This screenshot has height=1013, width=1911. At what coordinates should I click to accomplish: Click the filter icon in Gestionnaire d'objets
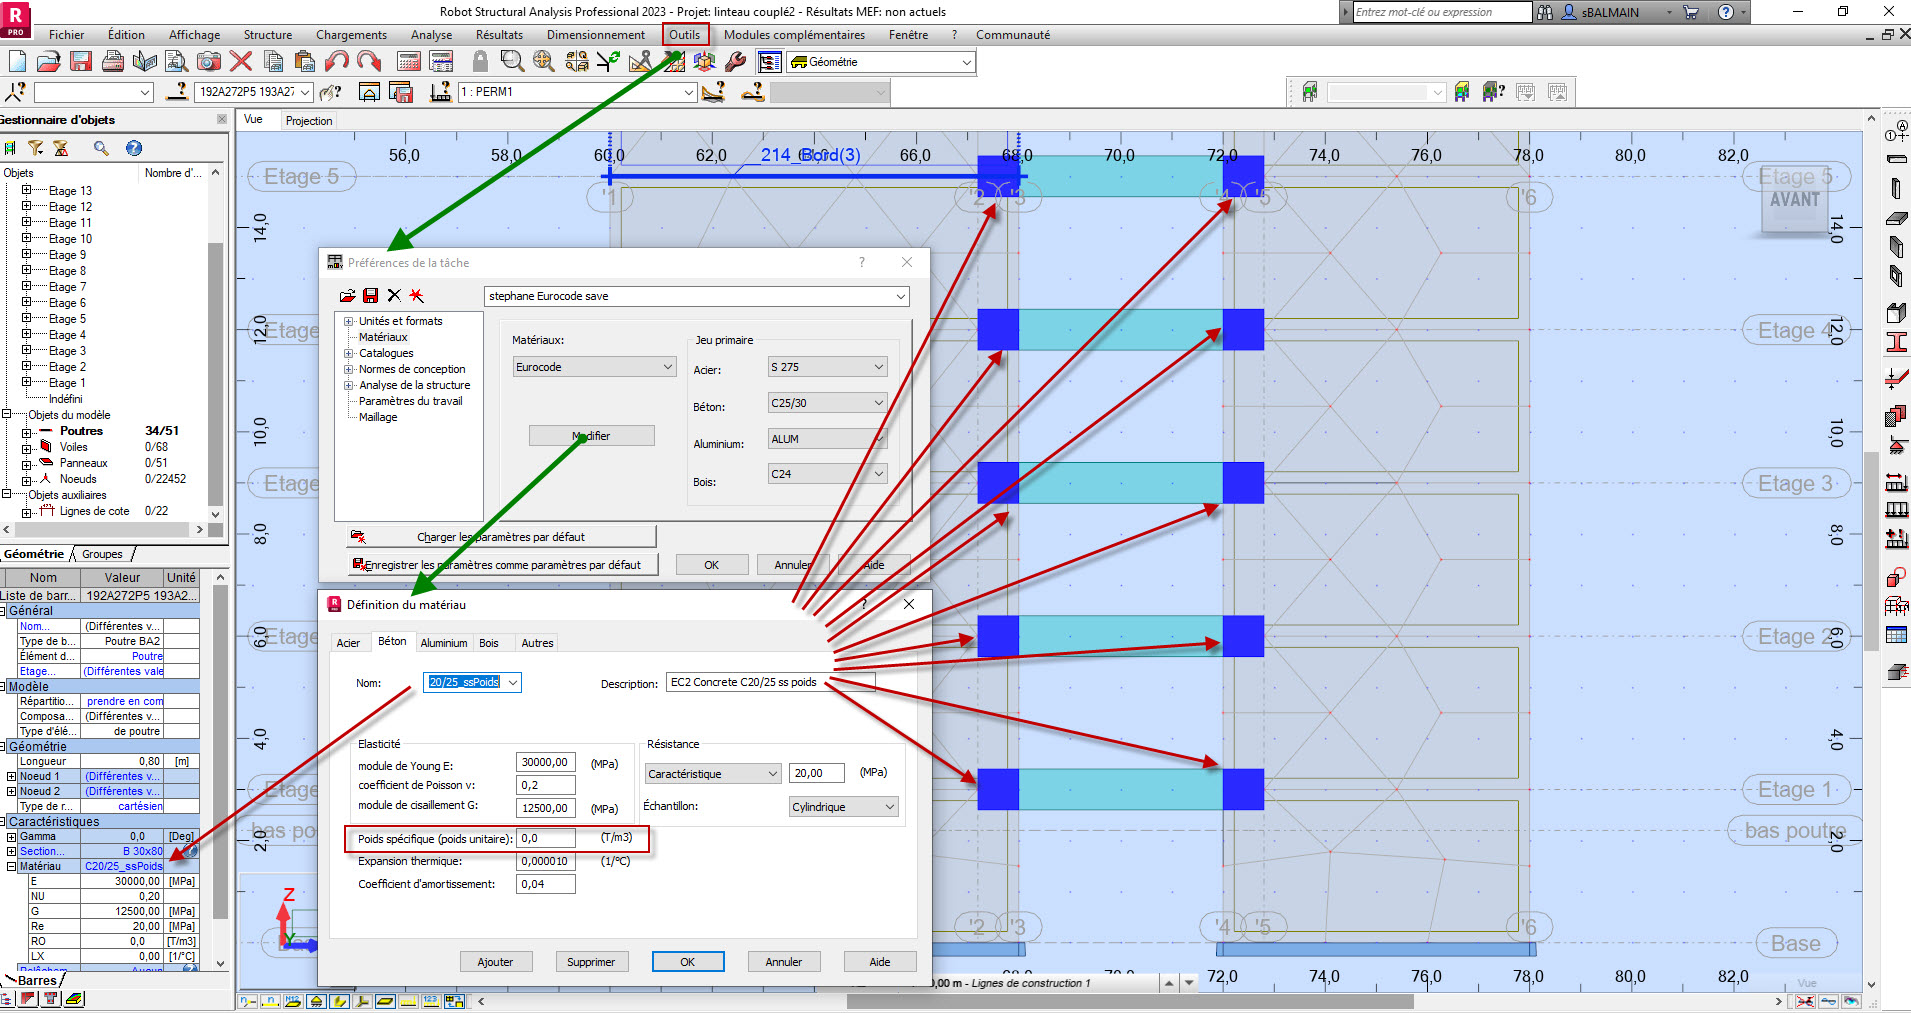(x=36, y=147)
